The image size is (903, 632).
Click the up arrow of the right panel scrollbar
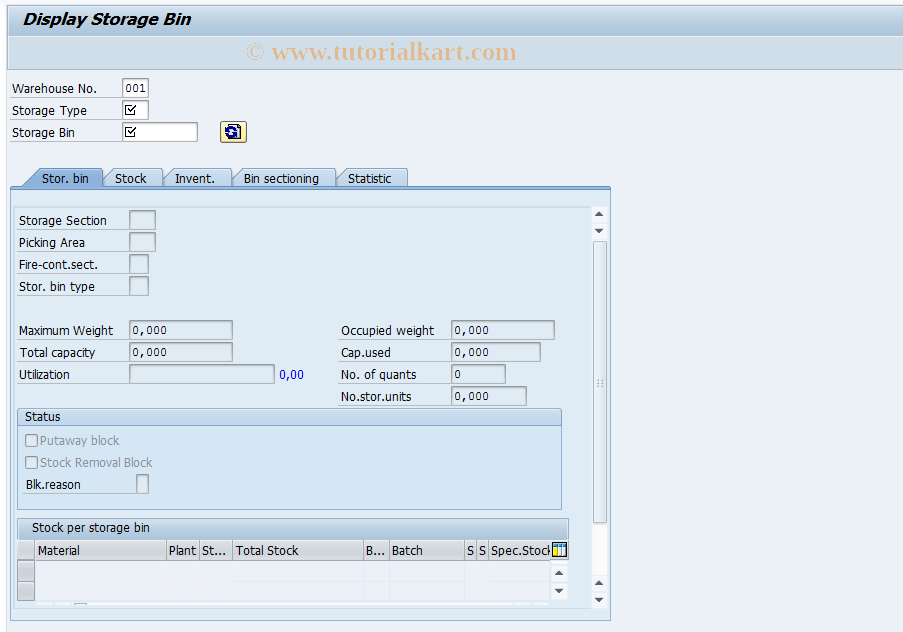pyautogui.click(x=598, y=213)
